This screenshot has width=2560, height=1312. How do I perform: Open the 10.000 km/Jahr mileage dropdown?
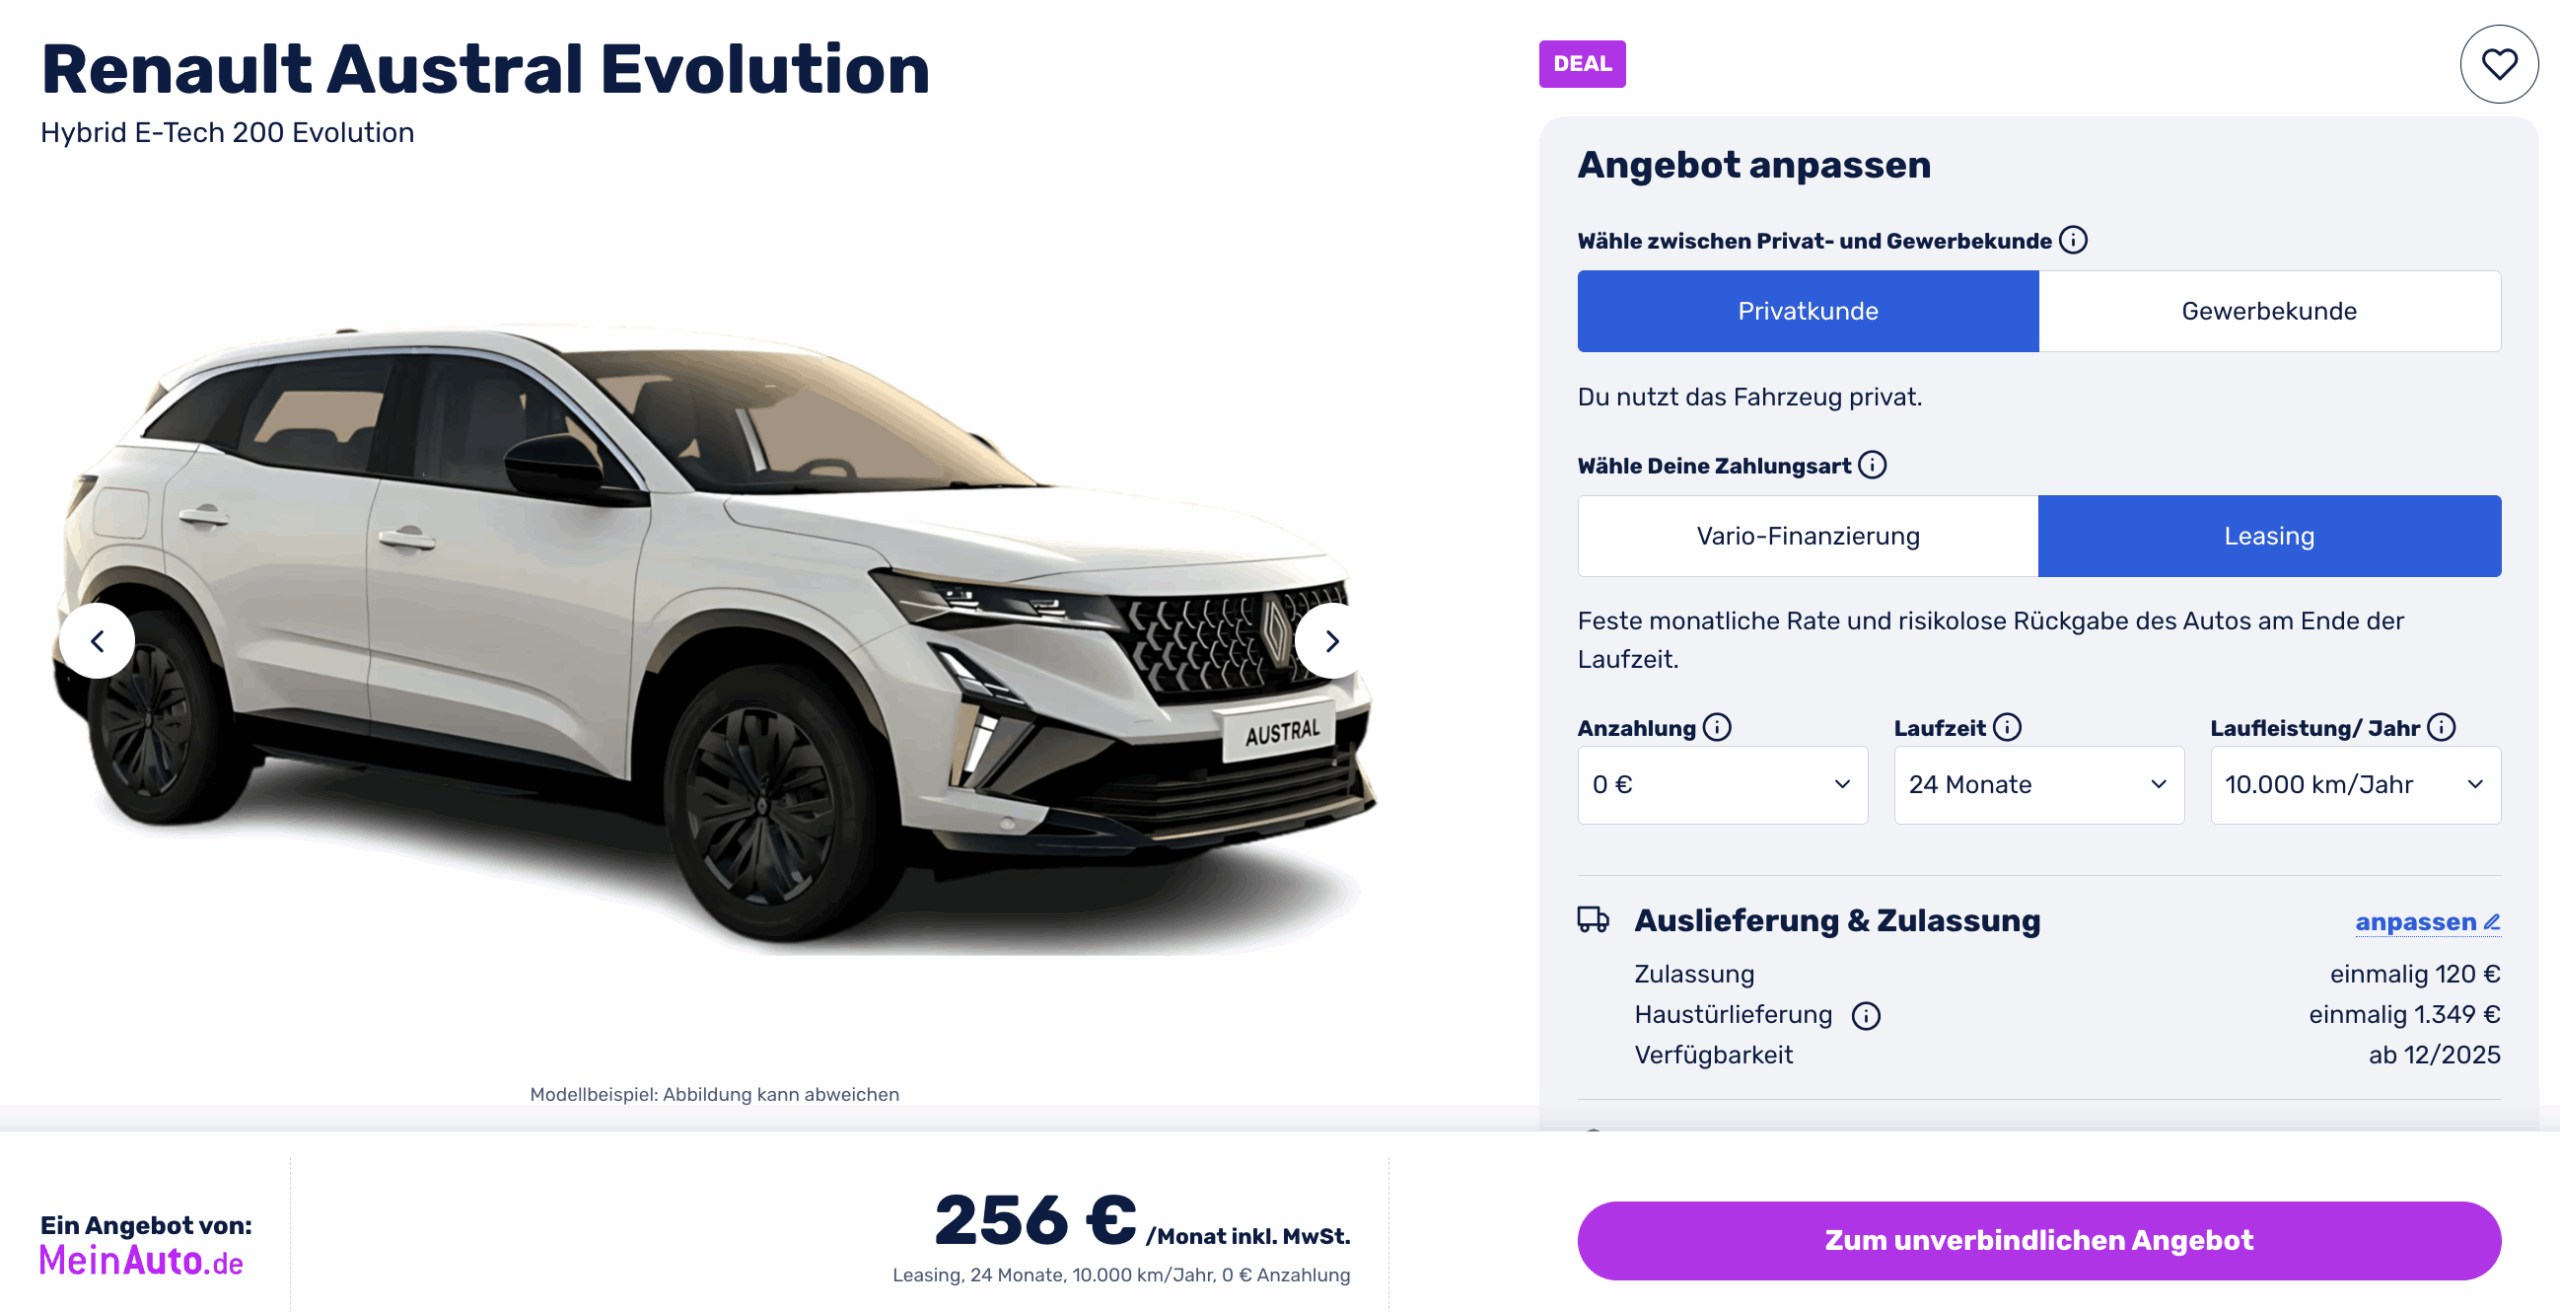[x=2356, y=785]
